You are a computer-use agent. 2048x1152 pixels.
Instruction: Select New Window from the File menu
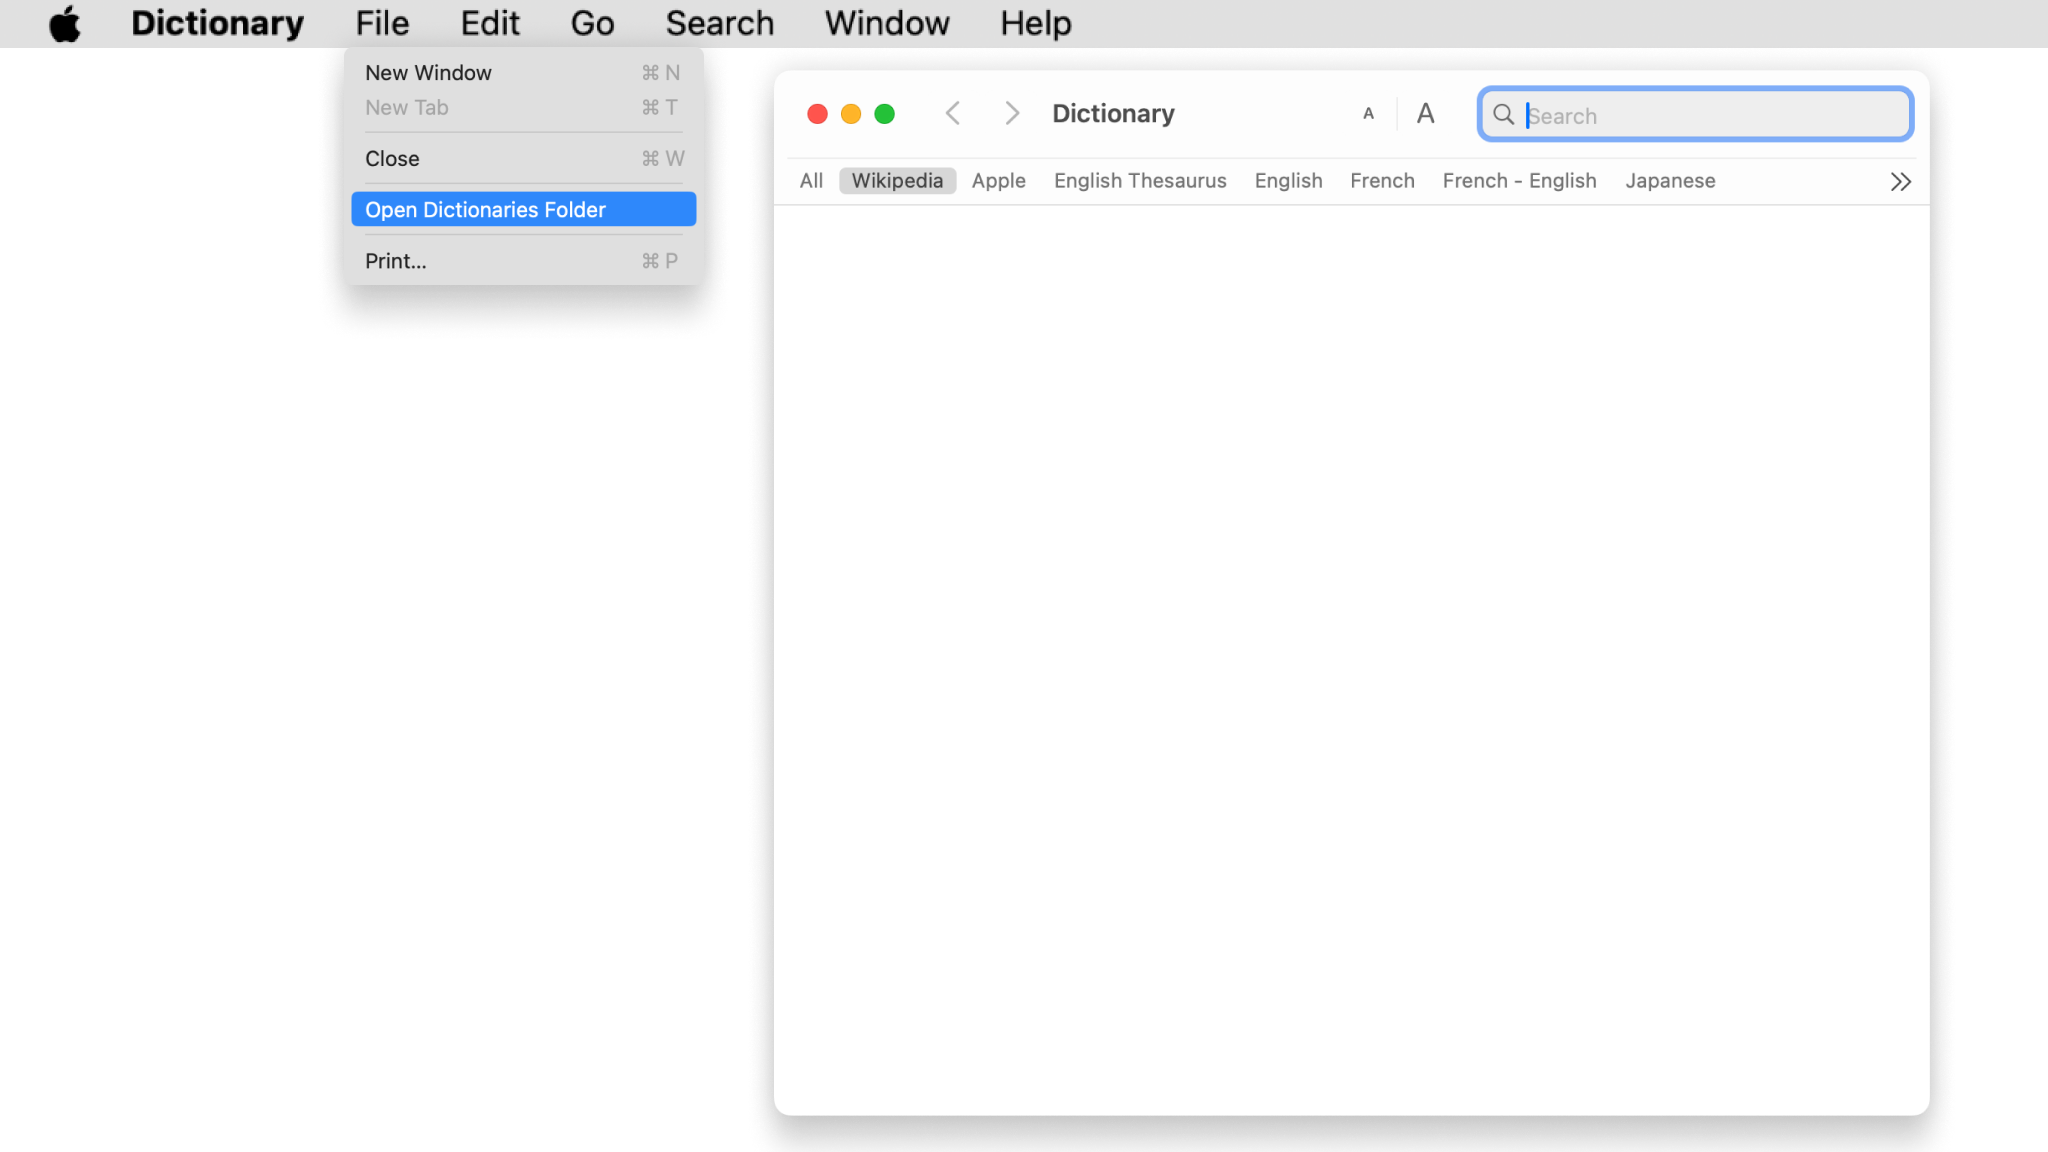tap(429, 72)
